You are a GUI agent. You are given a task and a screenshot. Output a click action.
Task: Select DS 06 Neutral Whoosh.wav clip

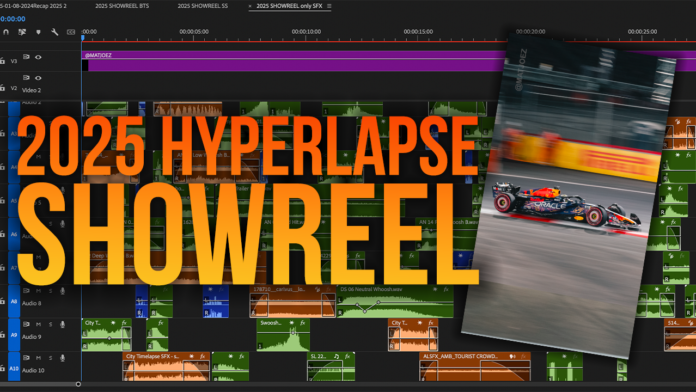pyautogui.click(x=395, y=301)
